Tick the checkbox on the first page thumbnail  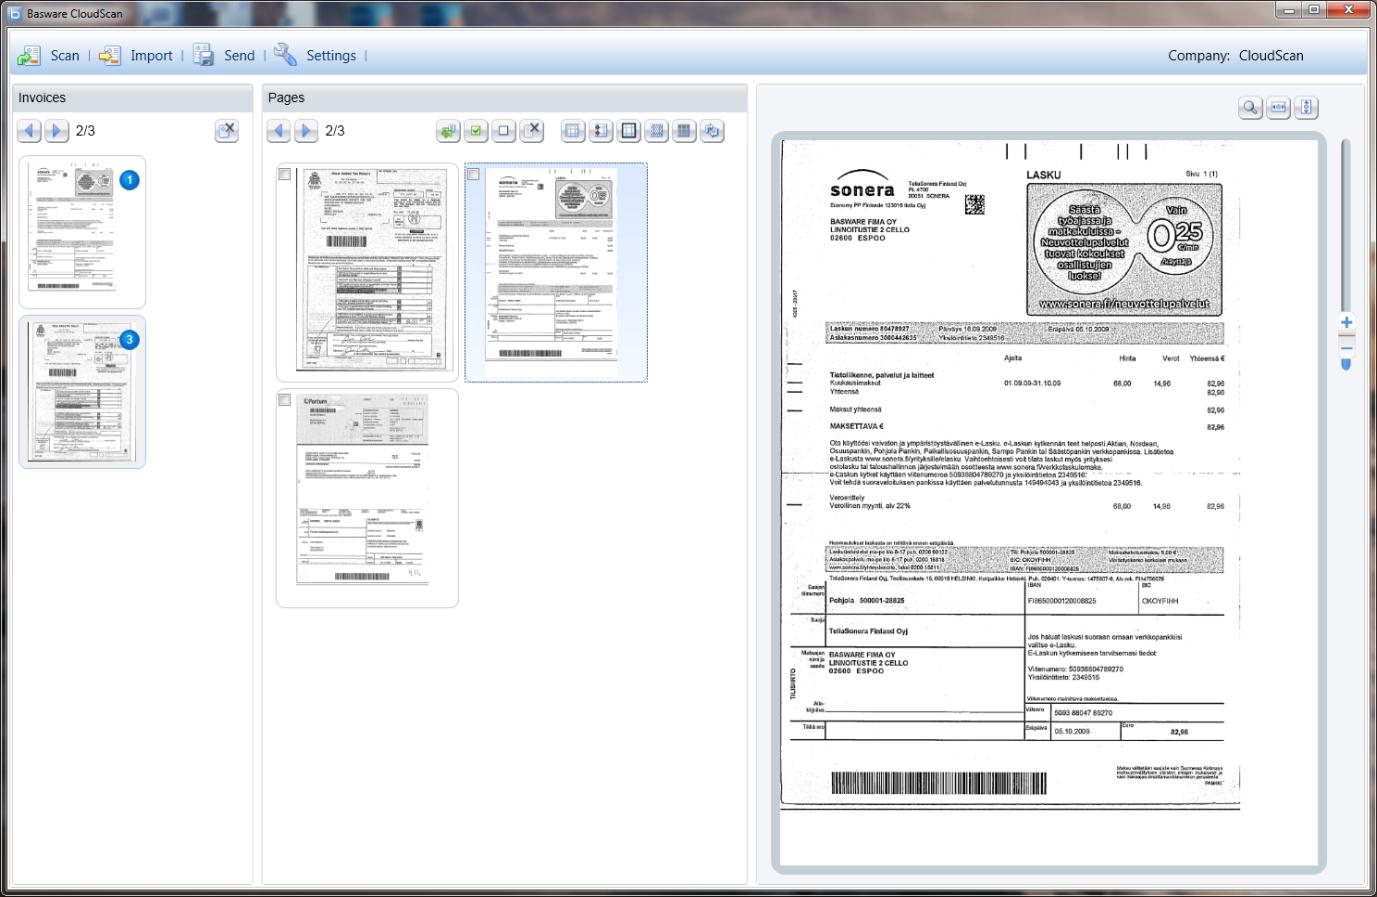click(x=285, y=174)
